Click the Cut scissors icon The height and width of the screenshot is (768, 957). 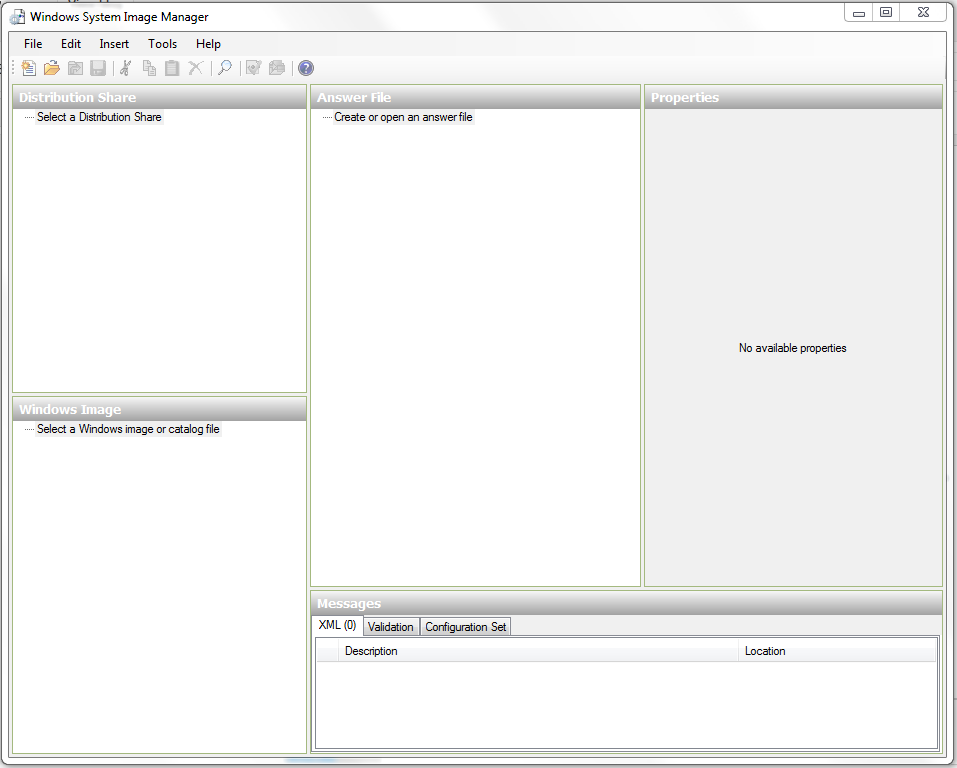[x=126, y=68]
